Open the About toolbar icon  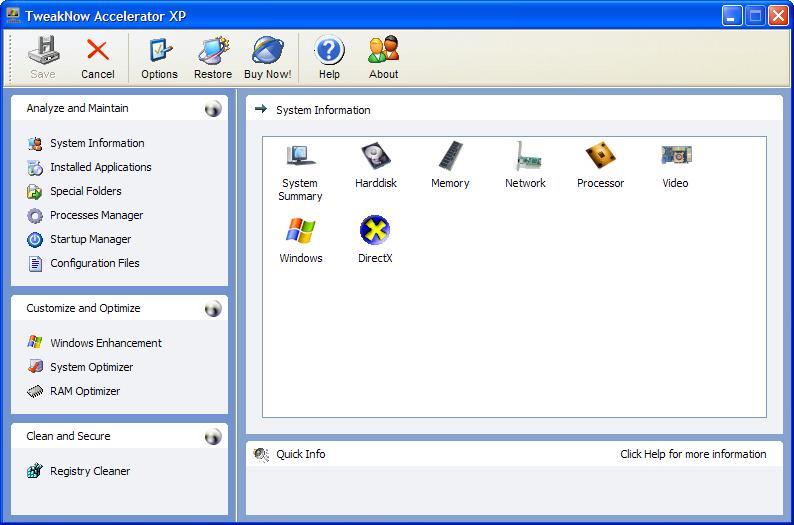[383, 50]
